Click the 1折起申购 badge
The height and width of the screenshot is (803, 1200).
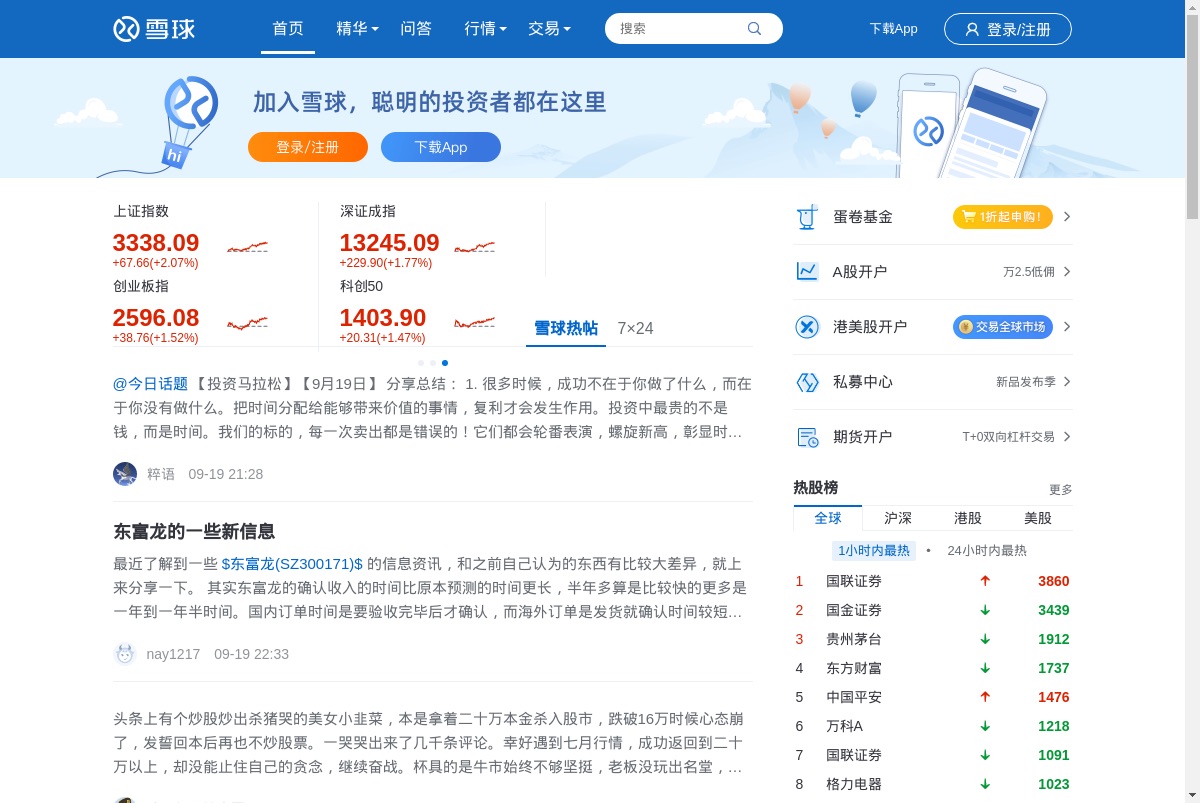pyautogui.click(x=1002, y=217)
